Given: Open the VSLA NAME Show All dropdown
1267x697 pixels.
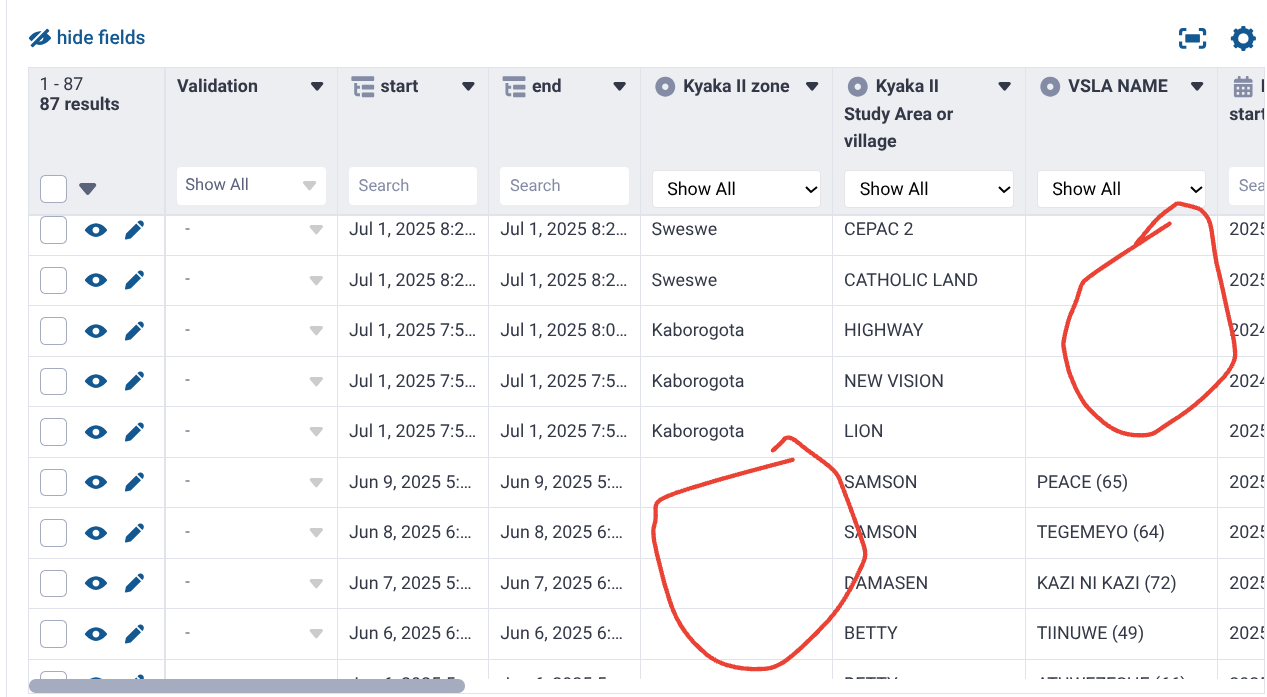Looking at the screenshot, I should click(x=1121, y=189).
